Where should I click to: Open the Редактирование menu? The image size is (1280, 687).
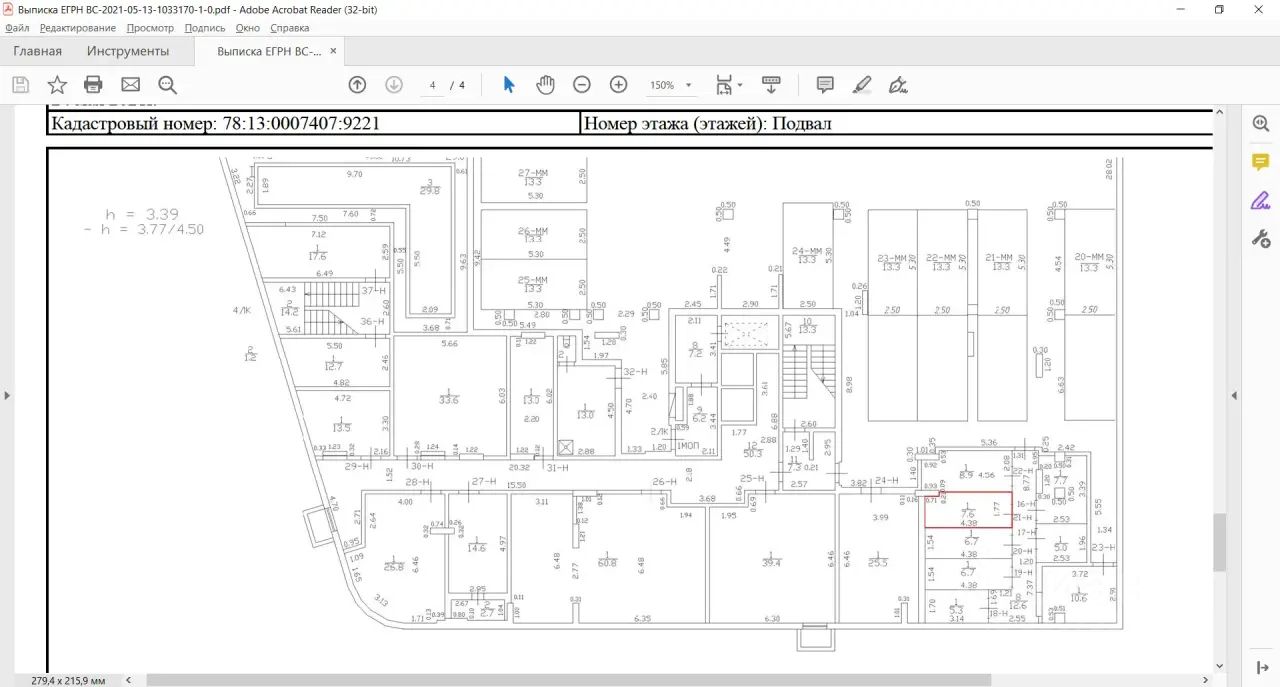click(x=78, y=28)
